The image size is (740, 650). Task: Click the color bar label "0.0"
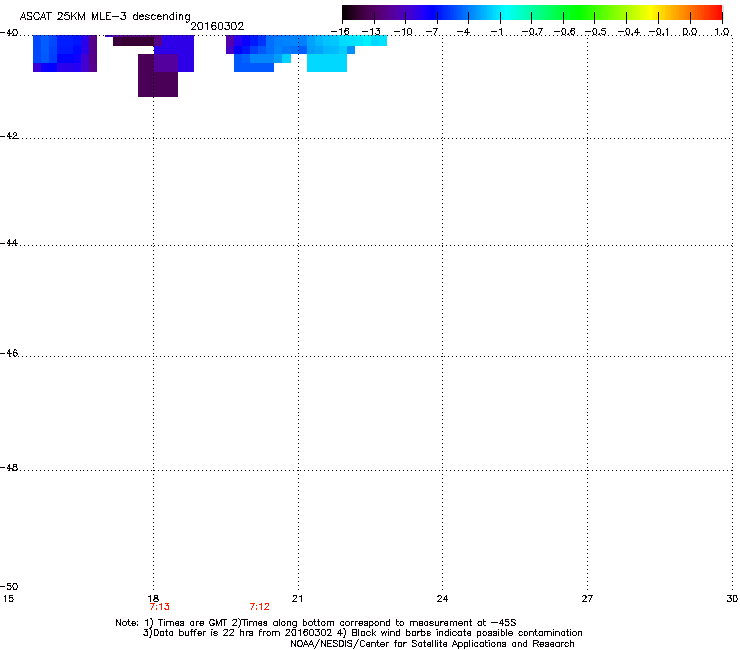(x=690, y=32)
